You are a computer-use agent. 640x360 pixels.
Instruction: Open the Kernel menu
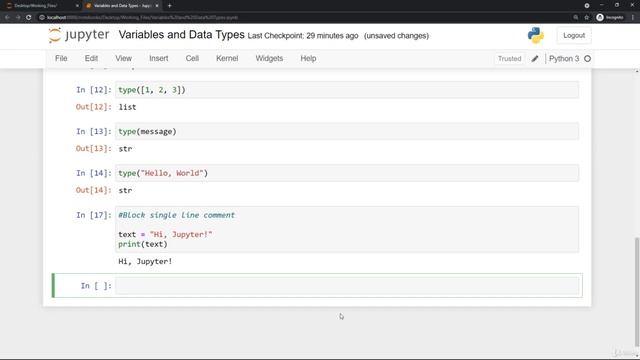point(227,58)
